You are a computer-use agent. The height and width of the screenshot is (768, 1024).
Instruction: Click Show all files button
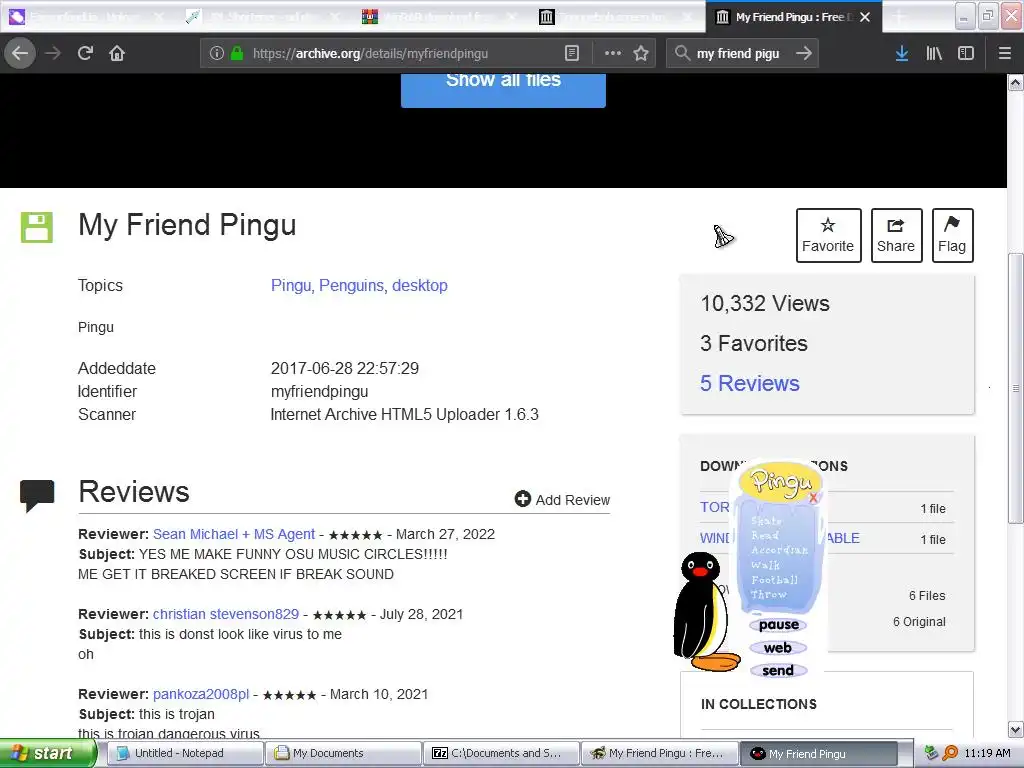tap(503, 88)
